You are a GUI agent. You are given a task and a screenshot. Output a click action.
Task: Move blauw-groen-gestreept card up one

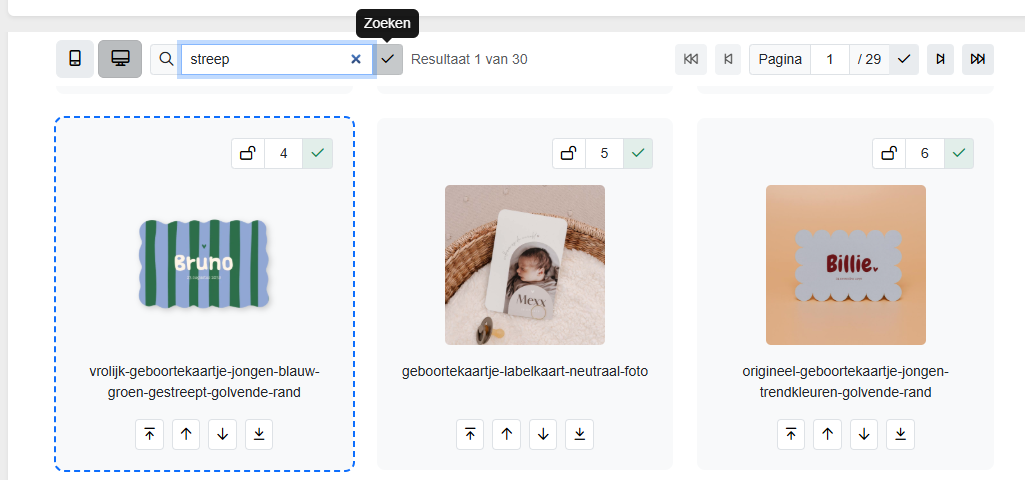point(186,434)
